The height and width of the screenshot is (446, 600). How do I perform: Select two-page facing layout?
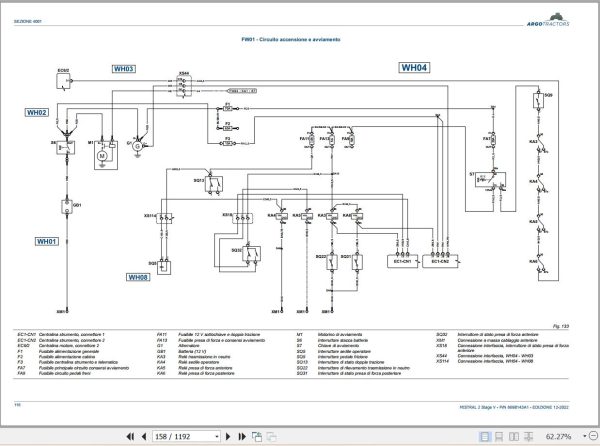514,436
